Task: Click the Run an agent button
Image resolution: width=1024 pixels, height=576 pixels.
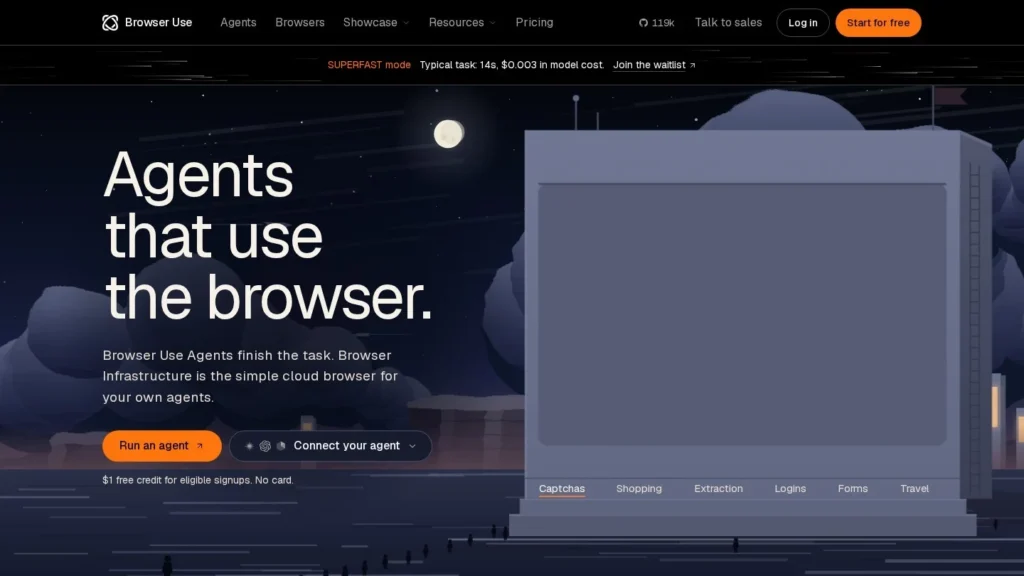Action: pyautogui.click(x=162, y=445)
